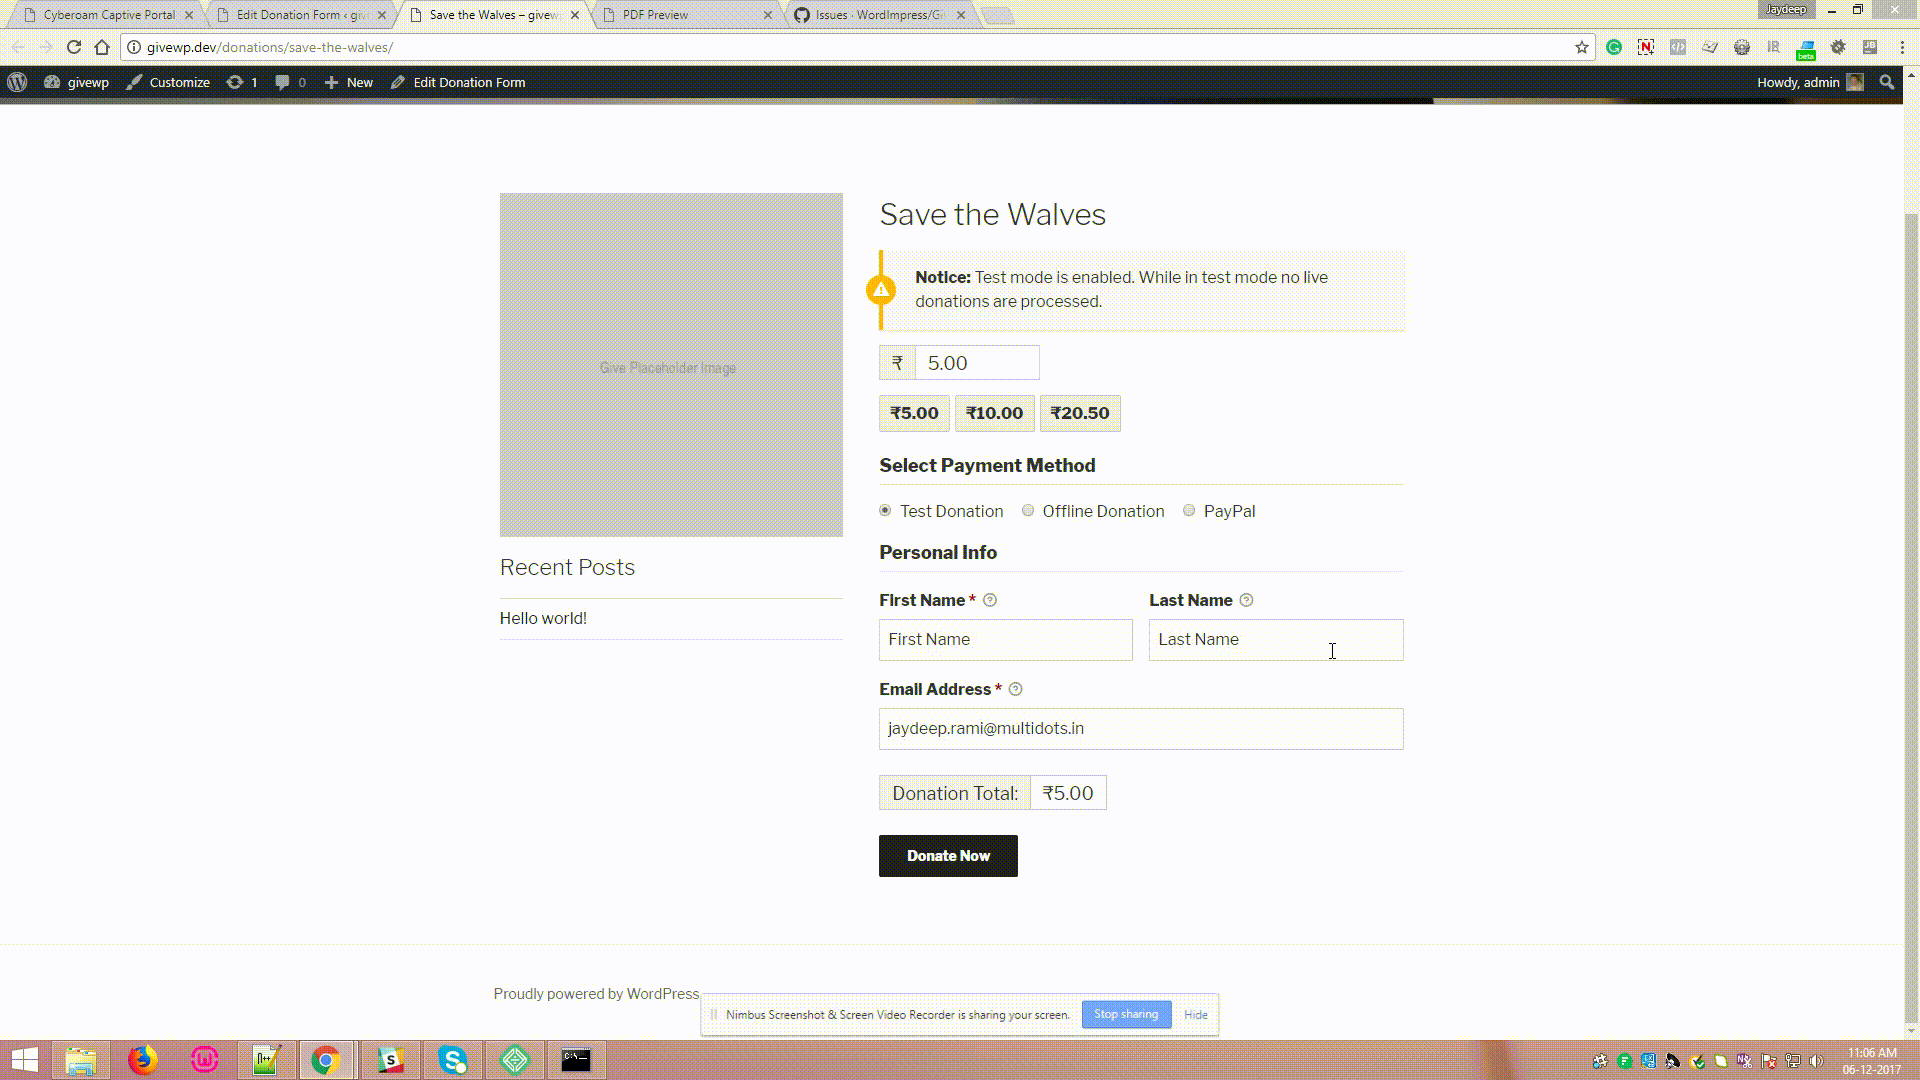This screenshot has width=1920, height=1080.
Task: Open the updates icon showing 1
Action: [242, 83]
